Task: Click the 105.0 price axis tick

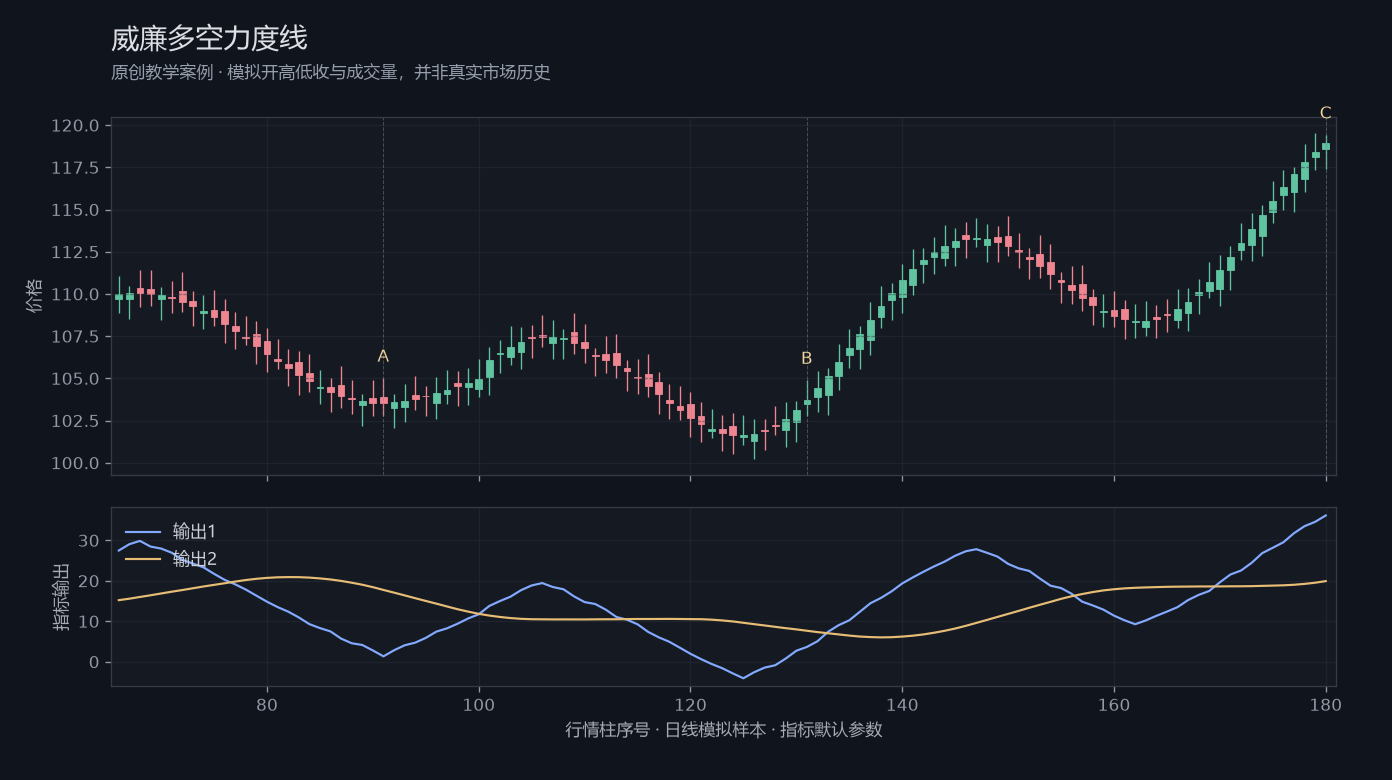Action: pos(75,379)
